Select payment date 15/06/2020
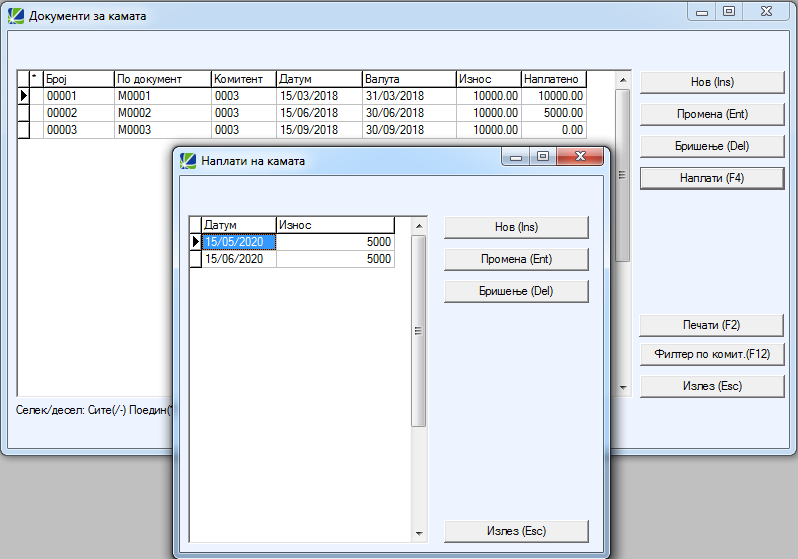Image resolution: width=798 pixels, height=559 pixels. pos(239,259)
